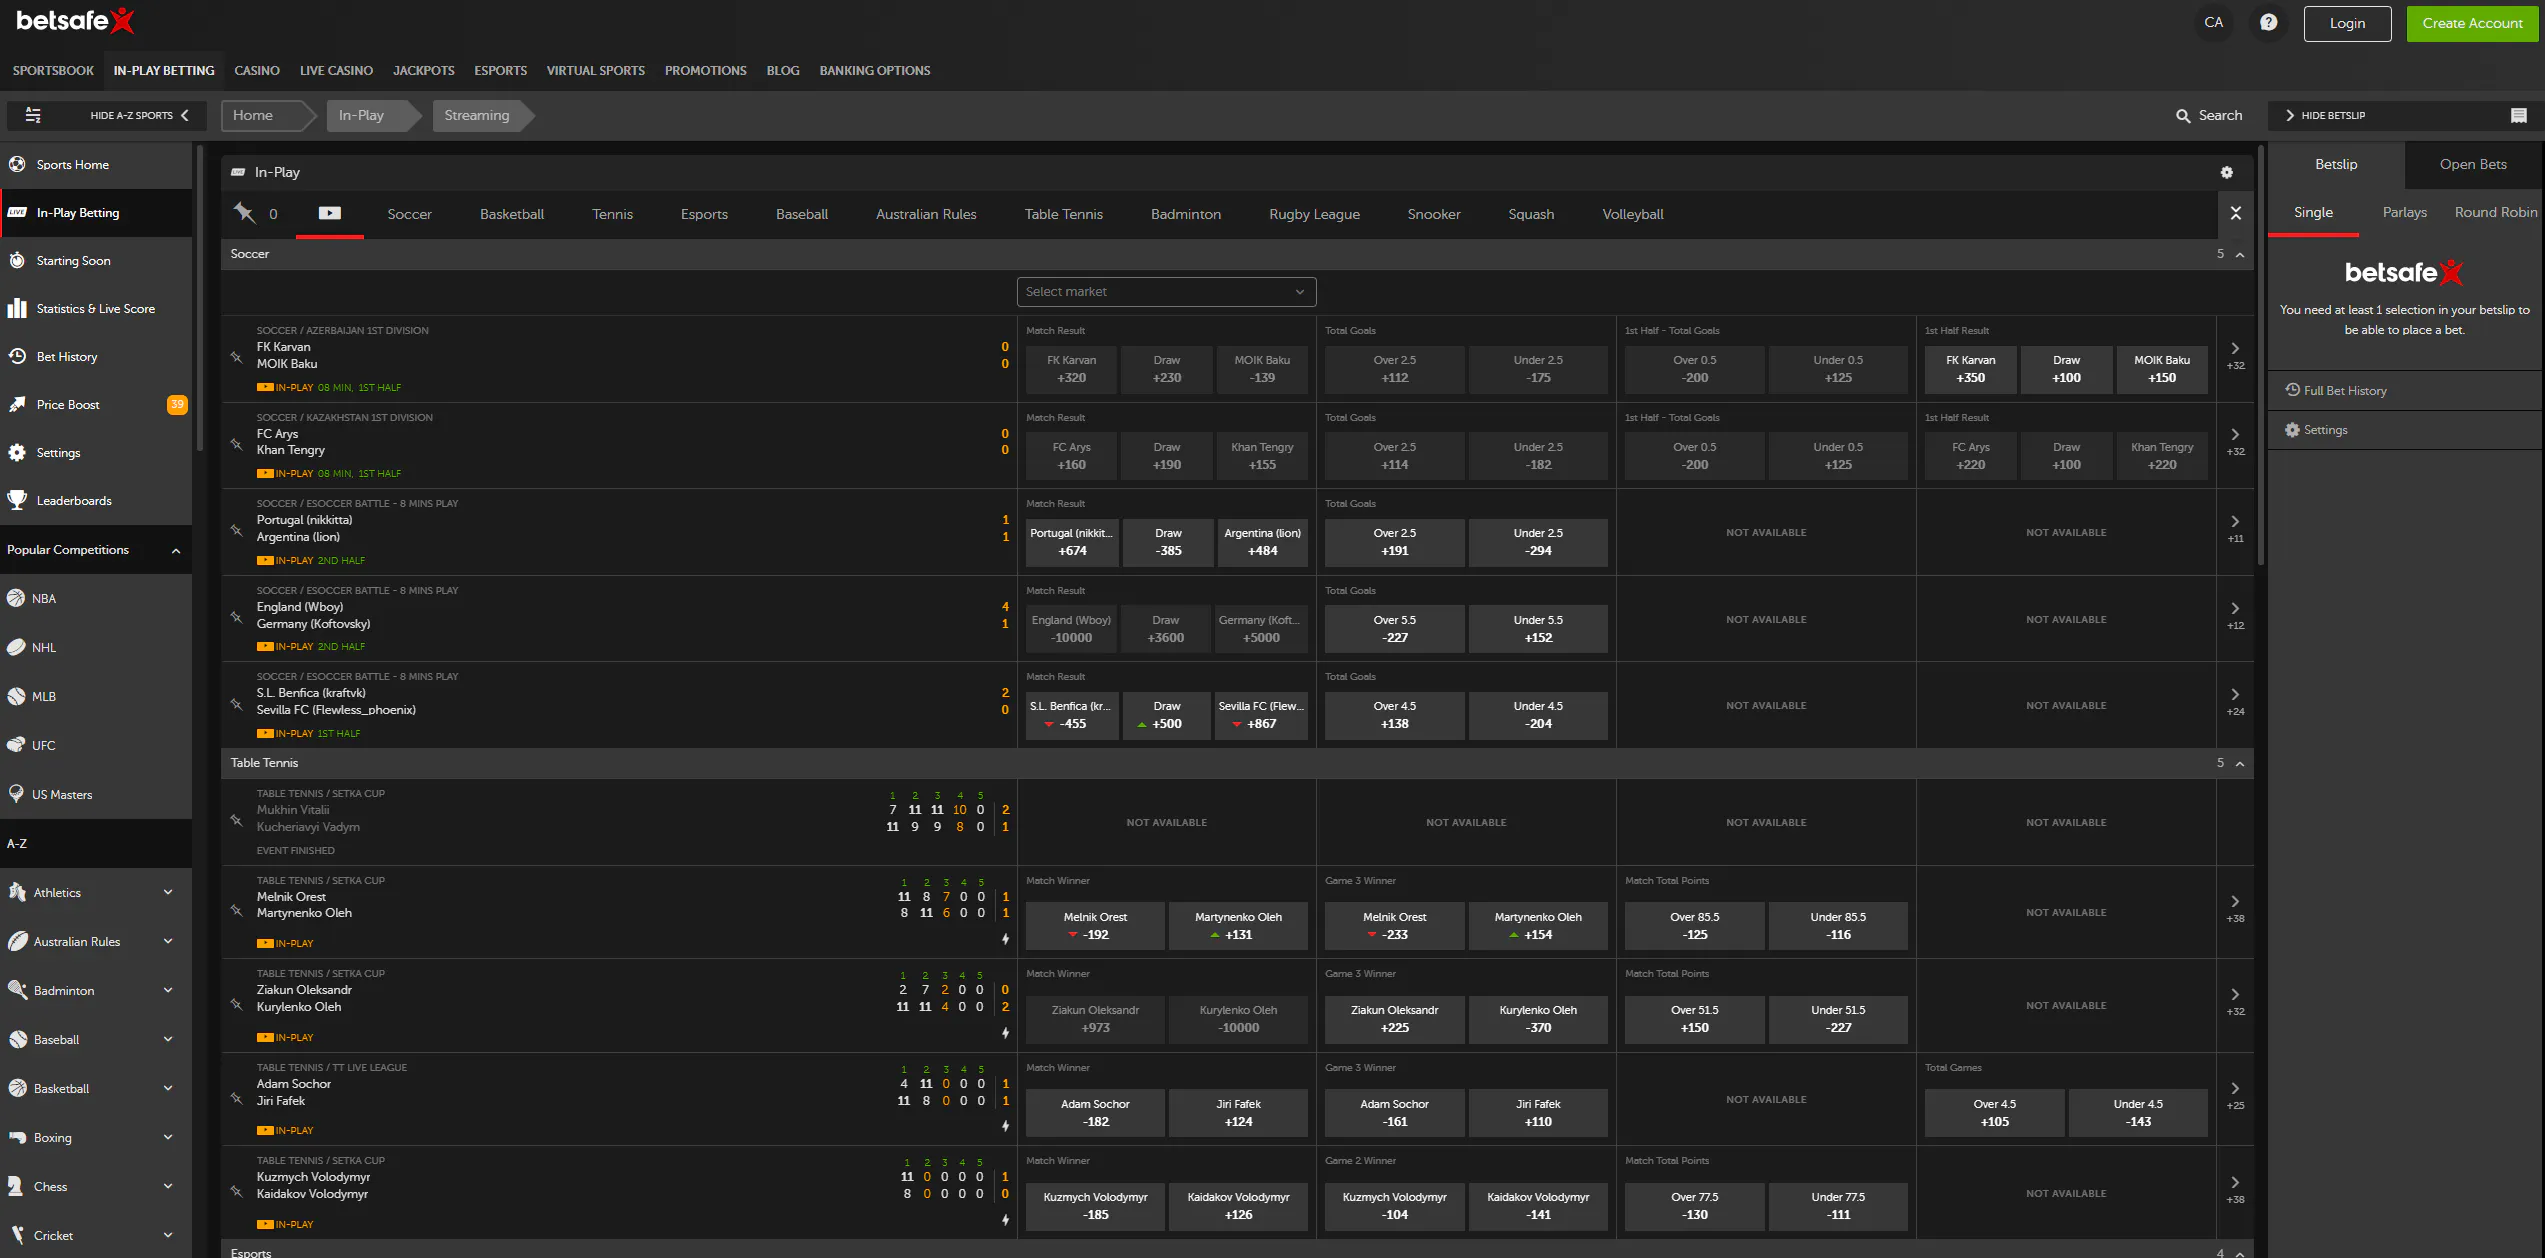Select Melnik Orest -192 Match Winner odds

[1095, 926]
